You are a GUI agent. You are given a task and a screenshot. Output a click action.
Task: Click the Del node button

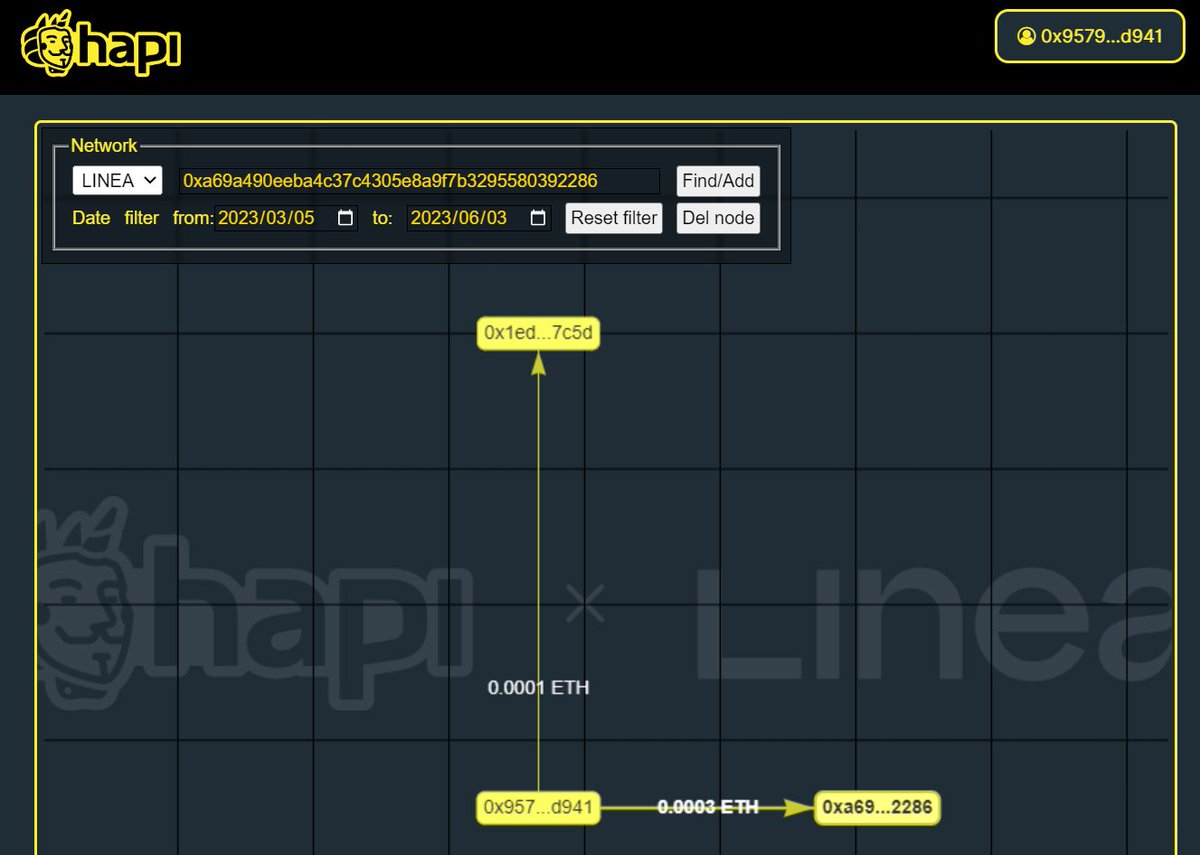pos(718,218)
